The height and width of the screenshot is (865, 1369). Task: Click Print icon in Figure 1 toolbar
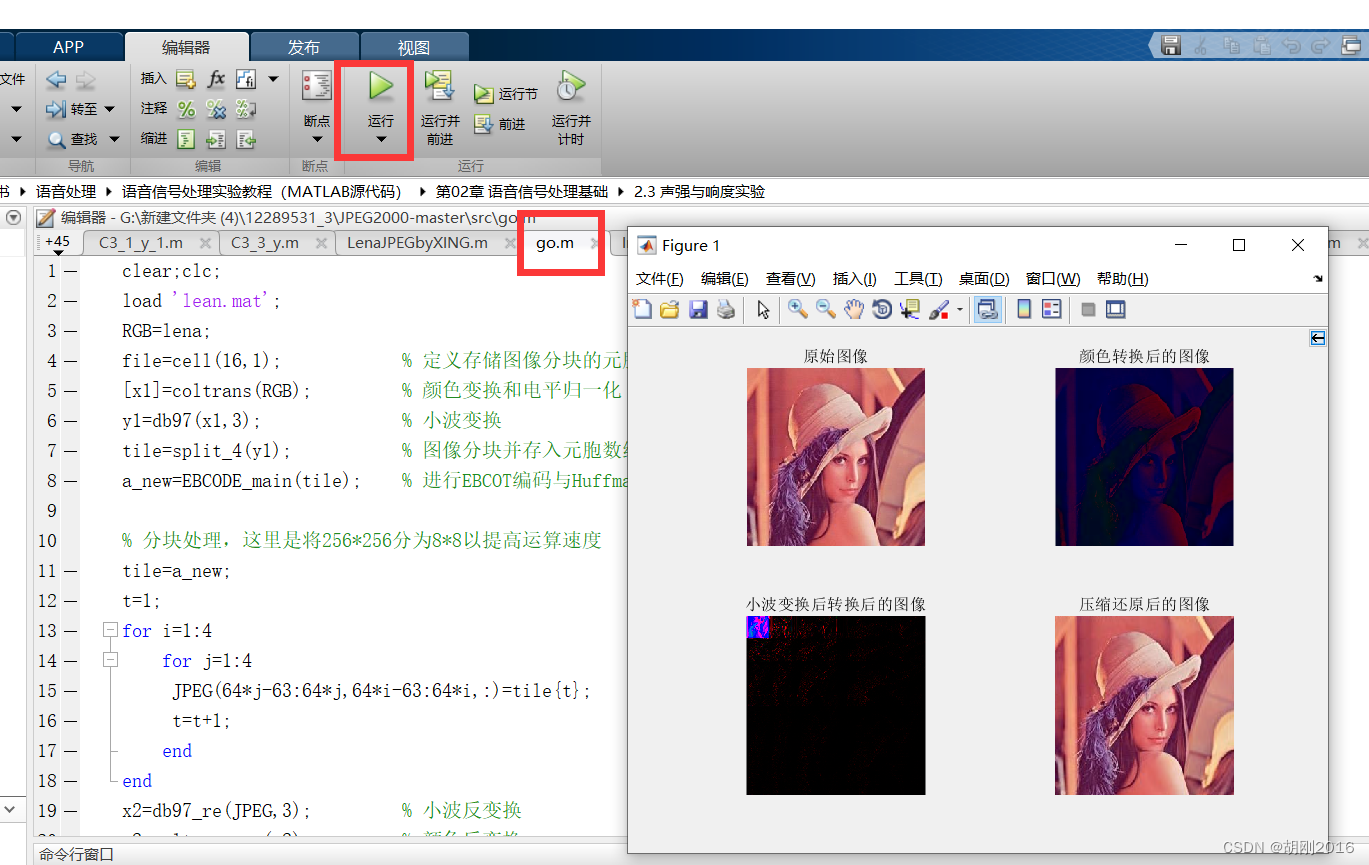coord(726,310)
